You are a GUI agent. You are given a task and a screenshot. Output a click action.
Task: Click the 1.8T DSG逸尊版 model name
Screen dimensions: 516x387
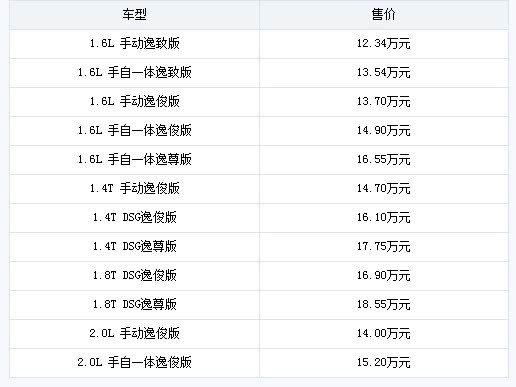[x=134, y=305]
